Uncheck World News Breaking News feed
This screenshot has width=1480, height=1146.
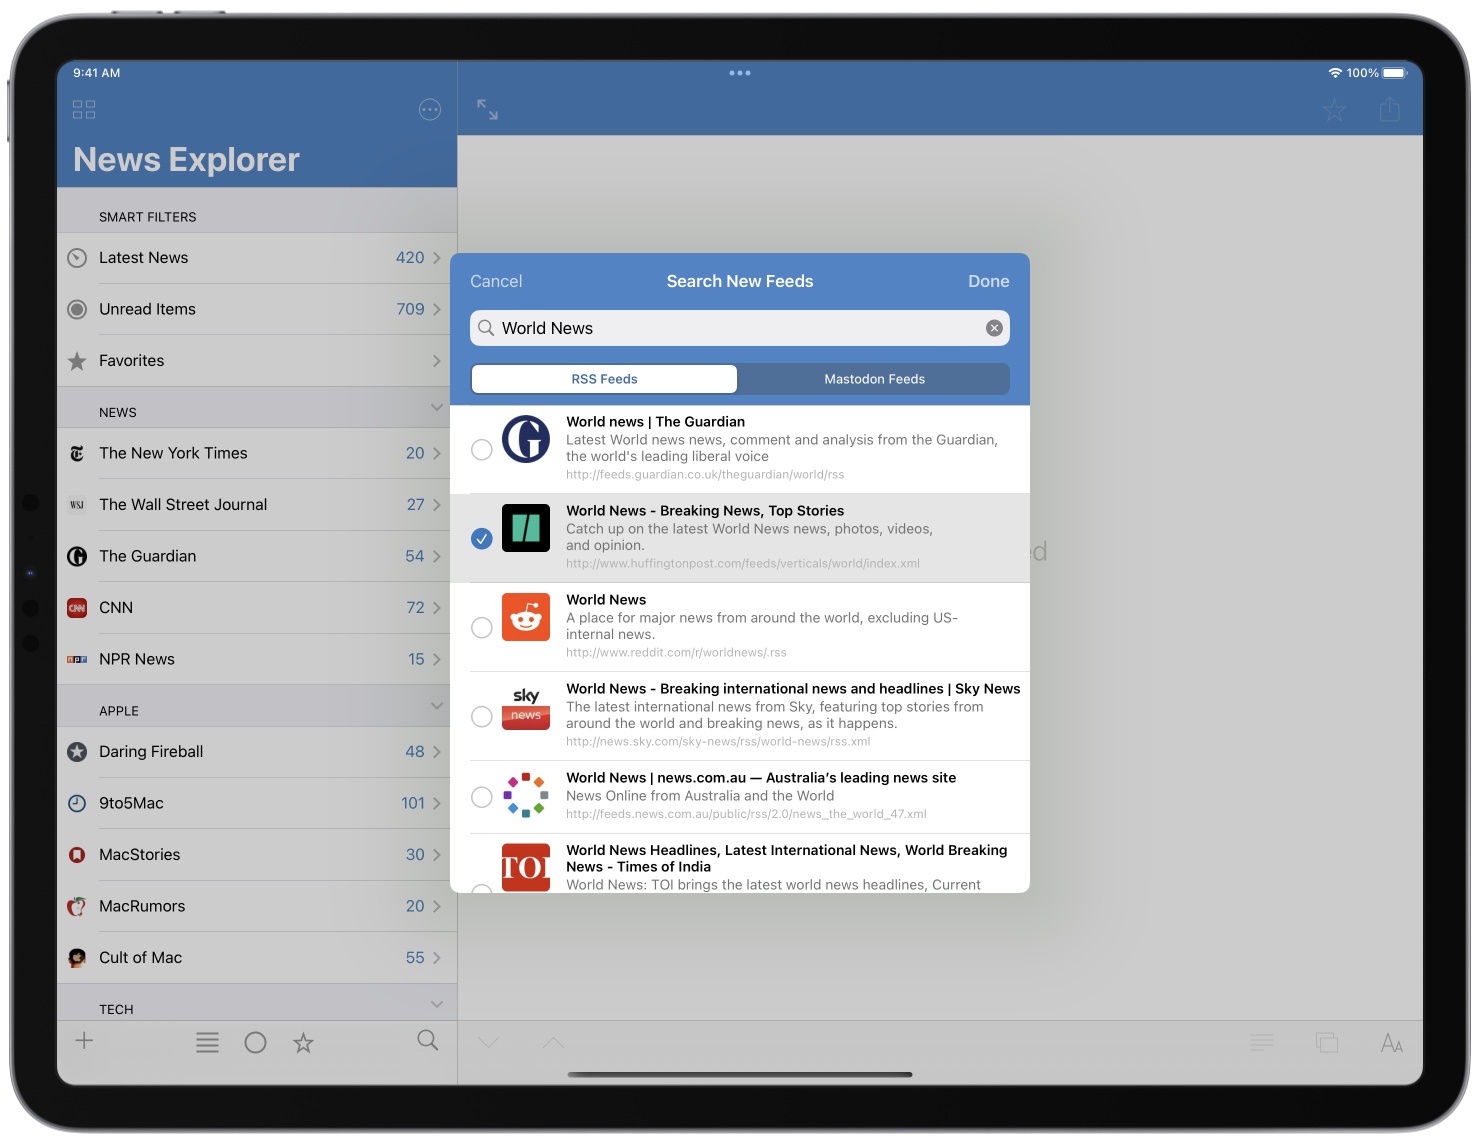[x=482, y=539]
